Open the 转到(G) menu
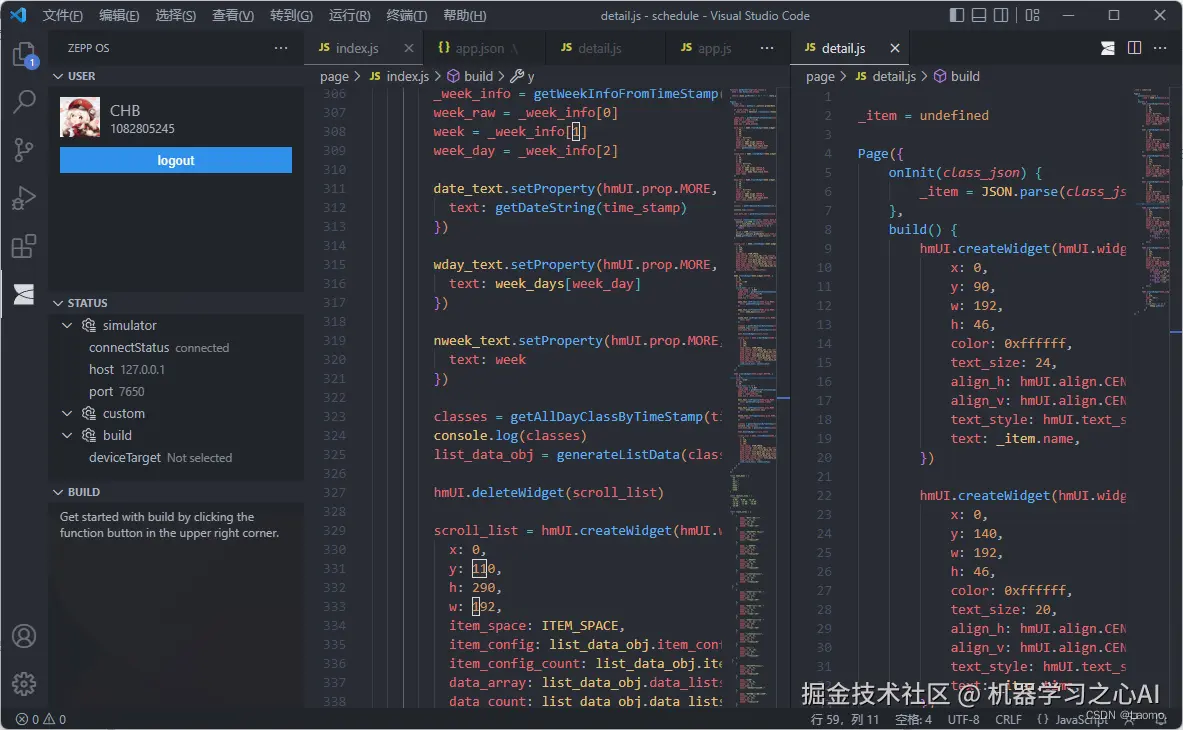This screenshot has width=1183, height=730. [x=291, y=15]
